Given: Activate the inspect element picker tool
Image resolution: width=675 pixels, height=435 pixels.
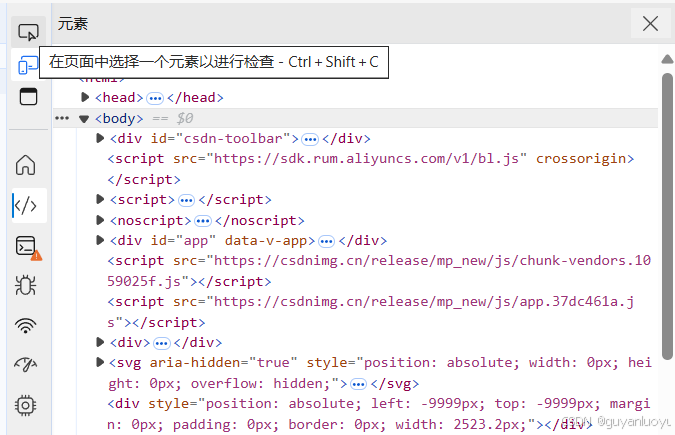Looking at the screenshot, I should pos(28,32).
